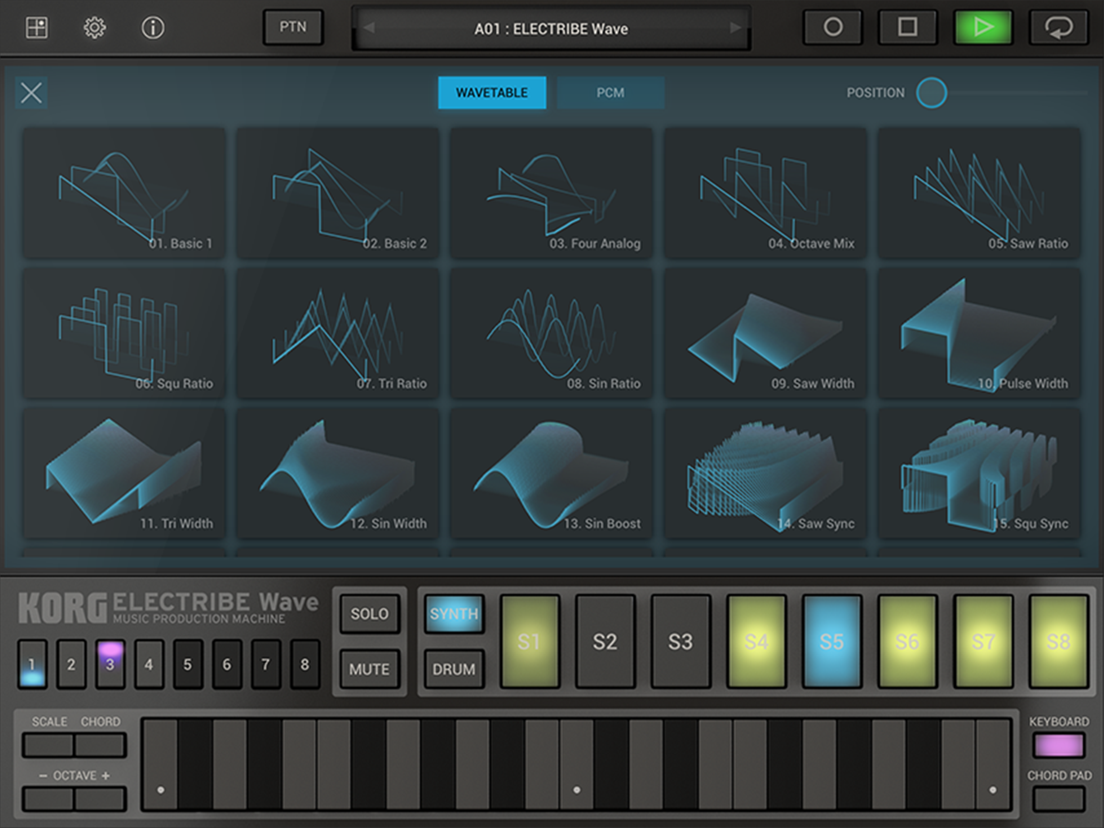Switch to DRUM parts
Screen dimensions: 1104x828
tap(454, 669)
